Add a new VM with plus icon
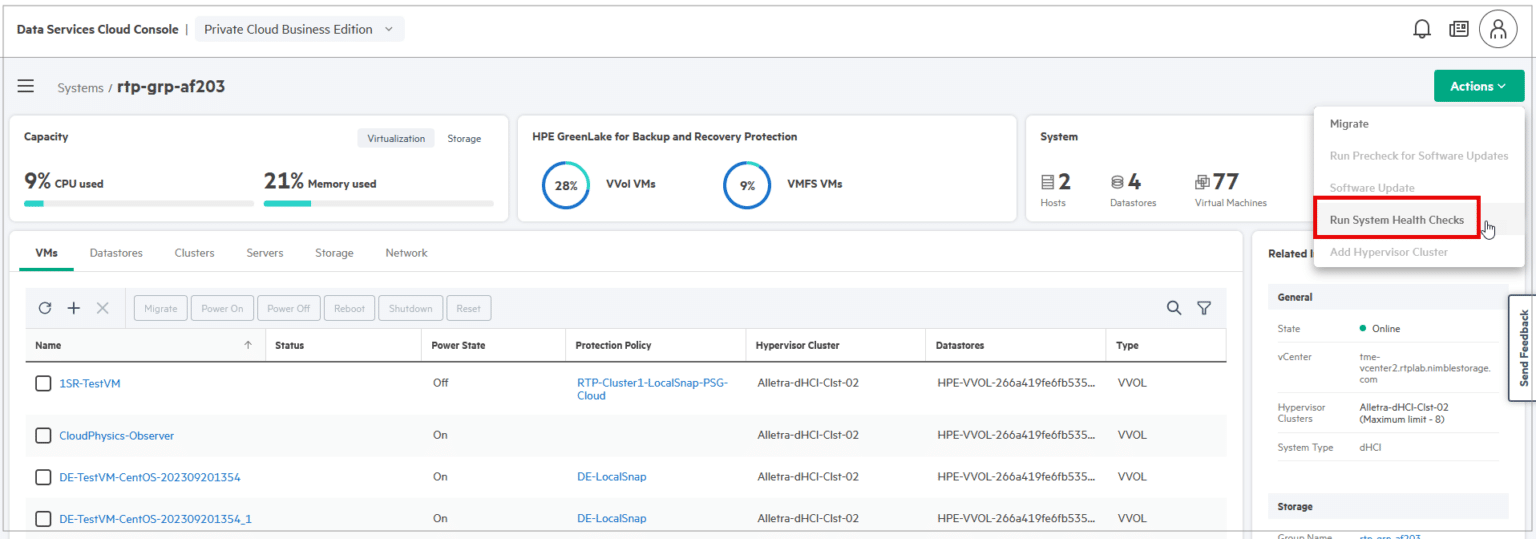The height and width of the screenshot is (539, 1536). point(73,308)
